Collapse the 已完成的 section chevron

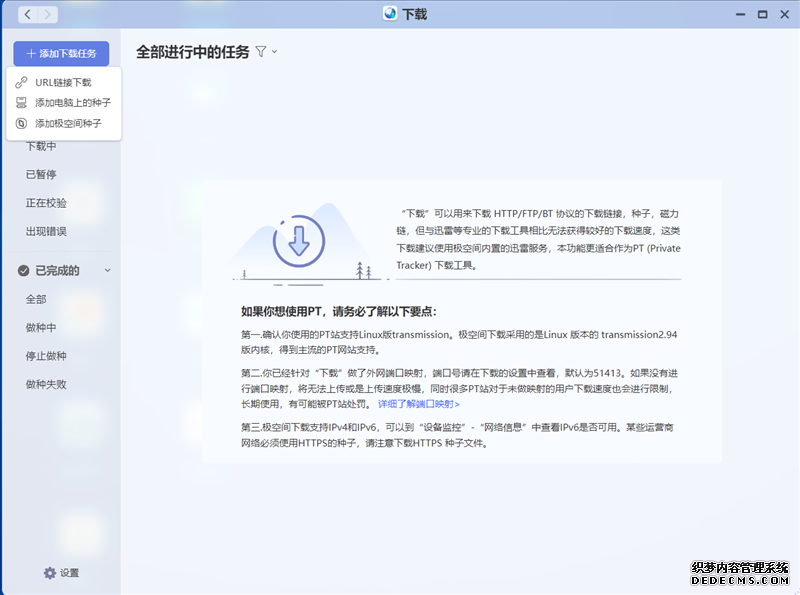[108, 270]
